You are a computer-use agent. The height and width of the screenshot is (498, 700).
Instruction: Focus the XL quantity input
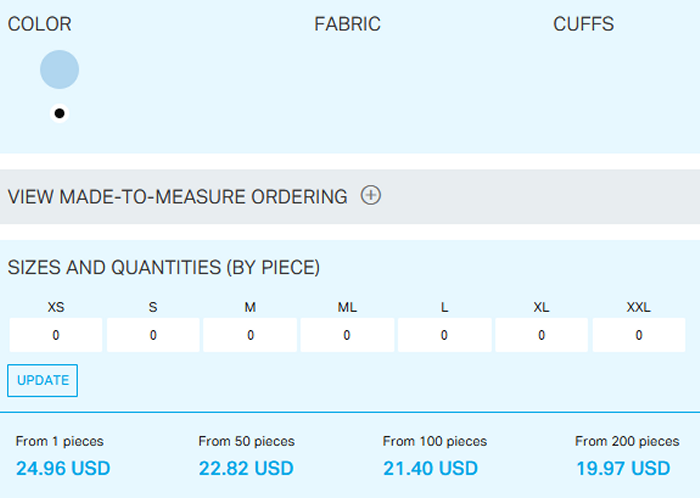541,336
